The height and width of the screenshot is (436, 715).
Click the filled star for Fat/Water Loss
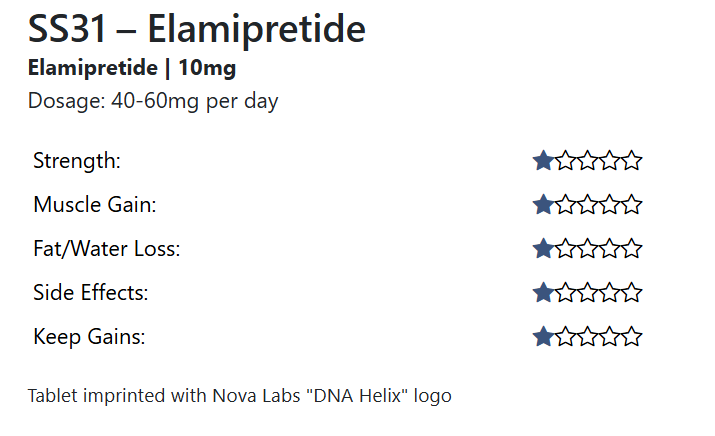point(544,248)
